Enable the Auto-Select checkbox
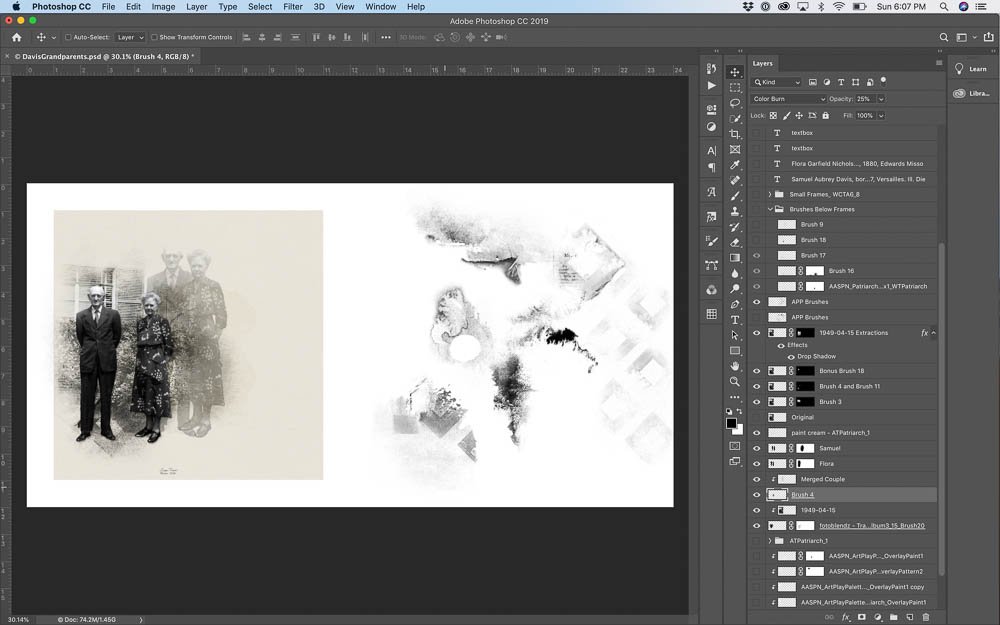Image resolution: width=1000 pixels, height=625 pixels. (68, 37)
